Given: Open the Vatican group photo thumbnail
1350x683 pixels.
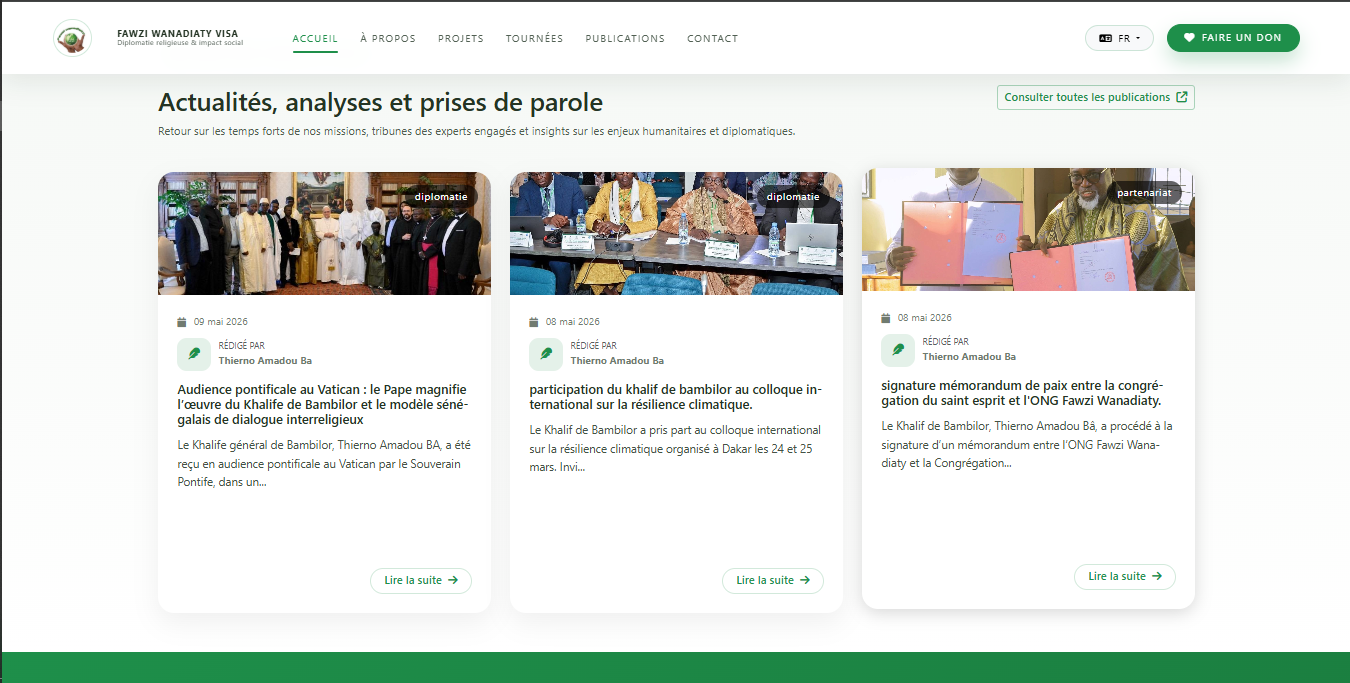Looking at the screenshot, I should (324, 233).
